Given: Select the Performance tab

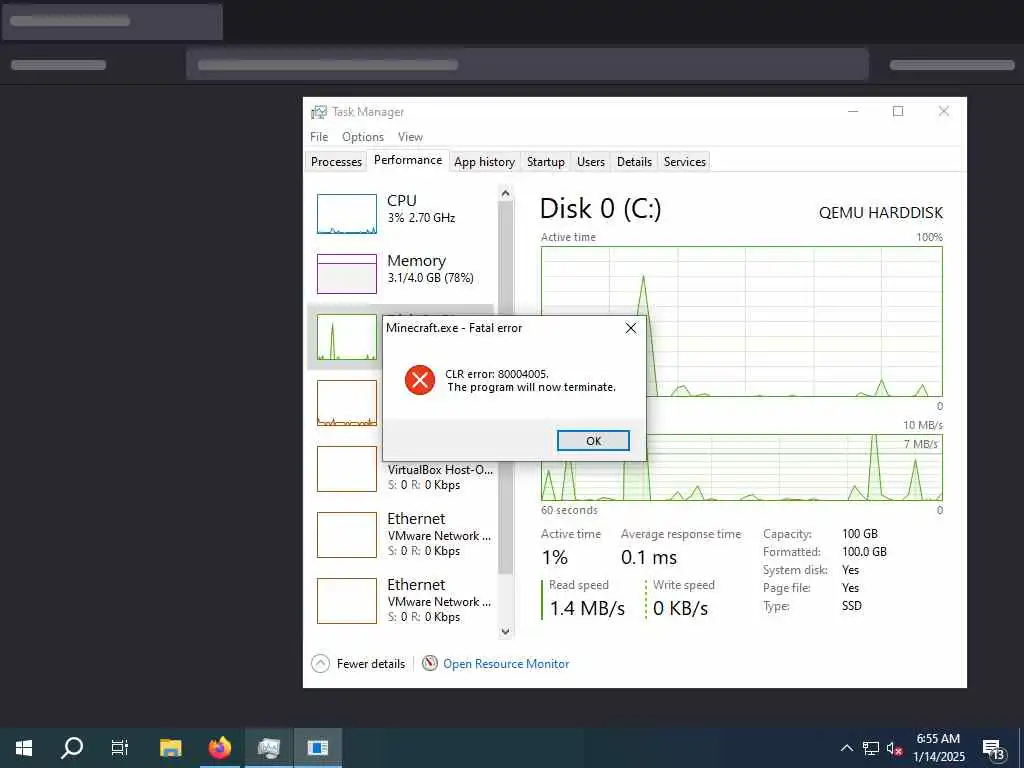Looking at the screenshot, I should pyautogui.click(x=408, y=160).
